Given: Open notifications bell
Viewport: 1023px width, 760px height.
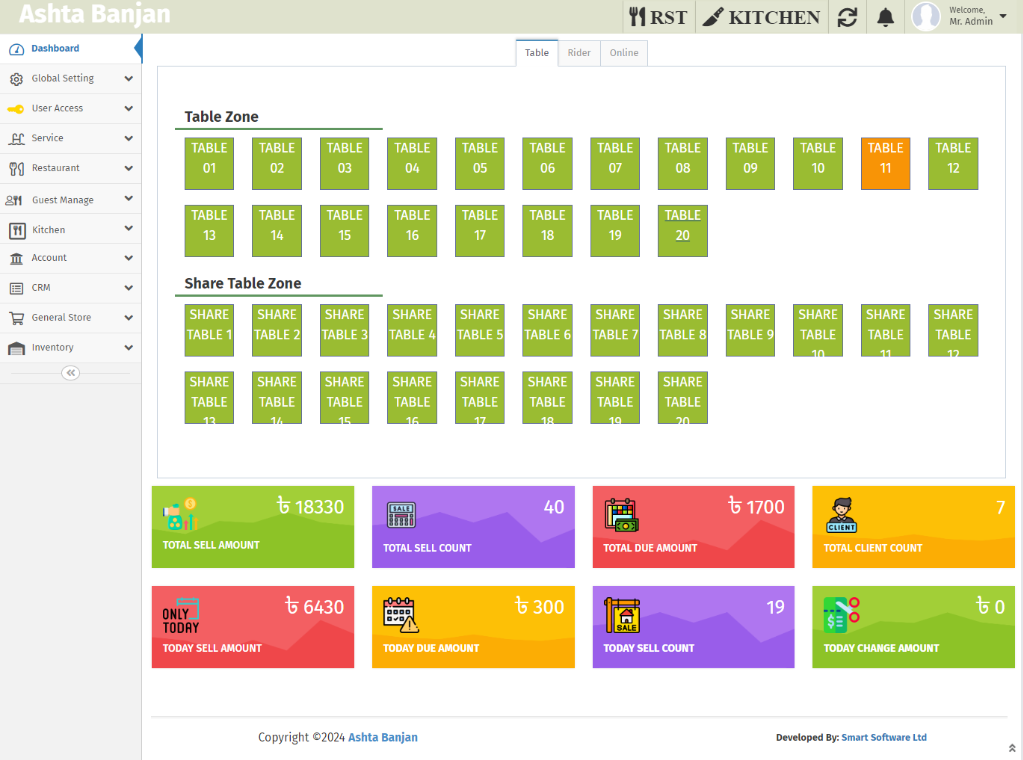Looking at the screenshot, I should 885,17.
